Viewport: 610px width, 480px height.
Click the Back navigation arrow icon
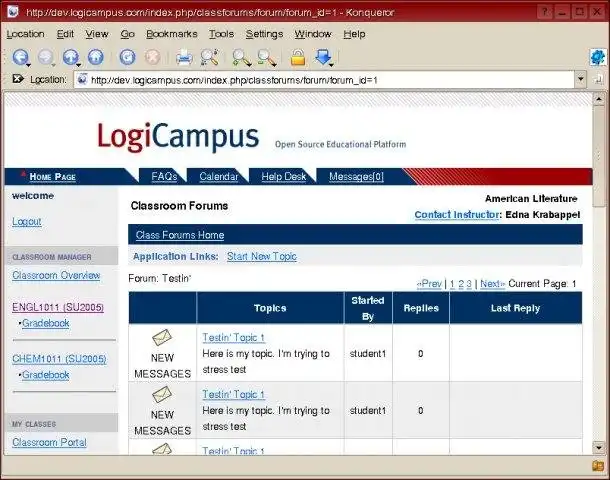20,57
